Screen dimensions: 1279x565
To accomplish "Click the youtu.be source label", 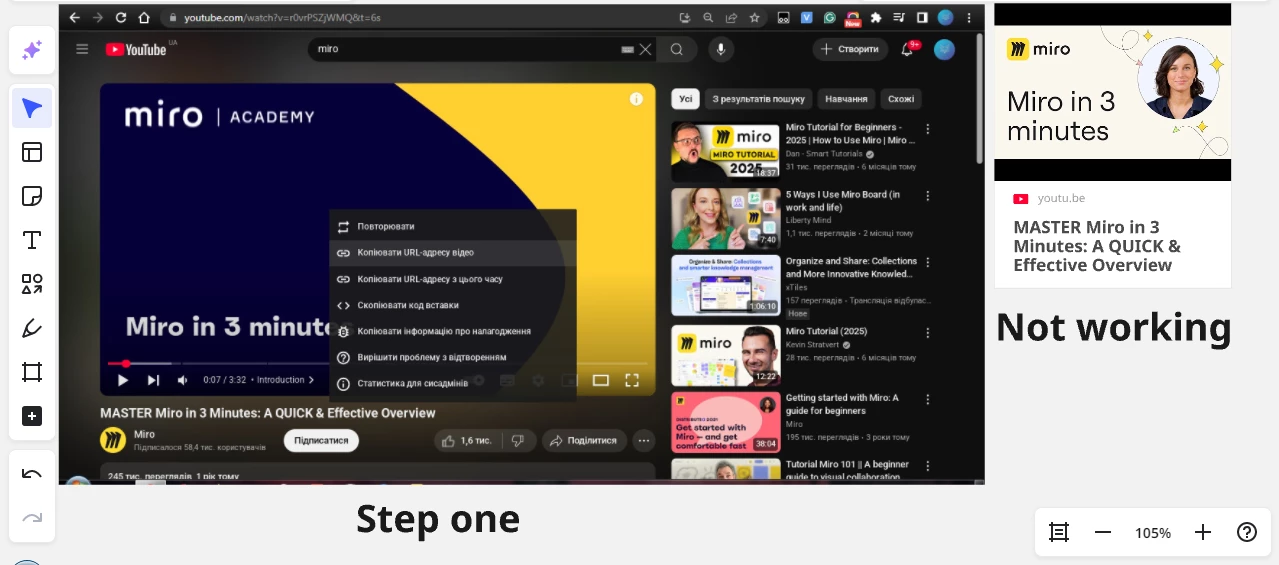I will [1061, 198].
